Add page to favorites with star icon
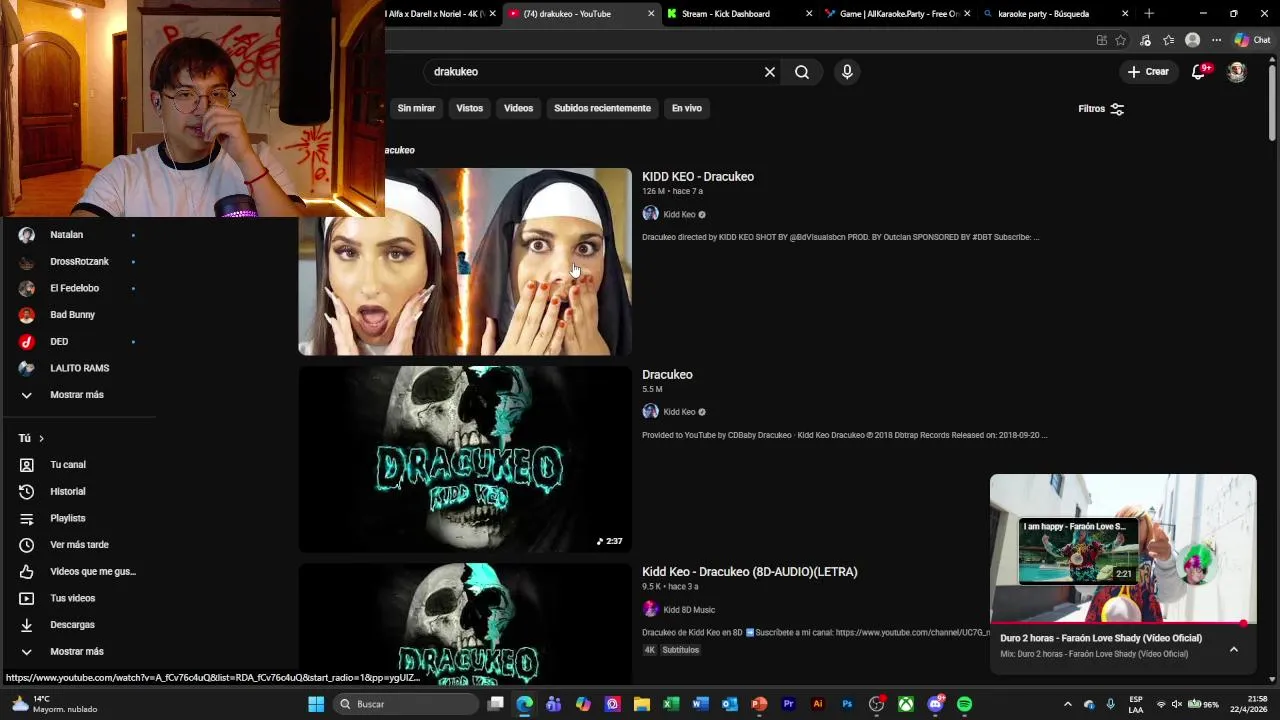This screenshot has height=720, width=1280. point(1121,40)
